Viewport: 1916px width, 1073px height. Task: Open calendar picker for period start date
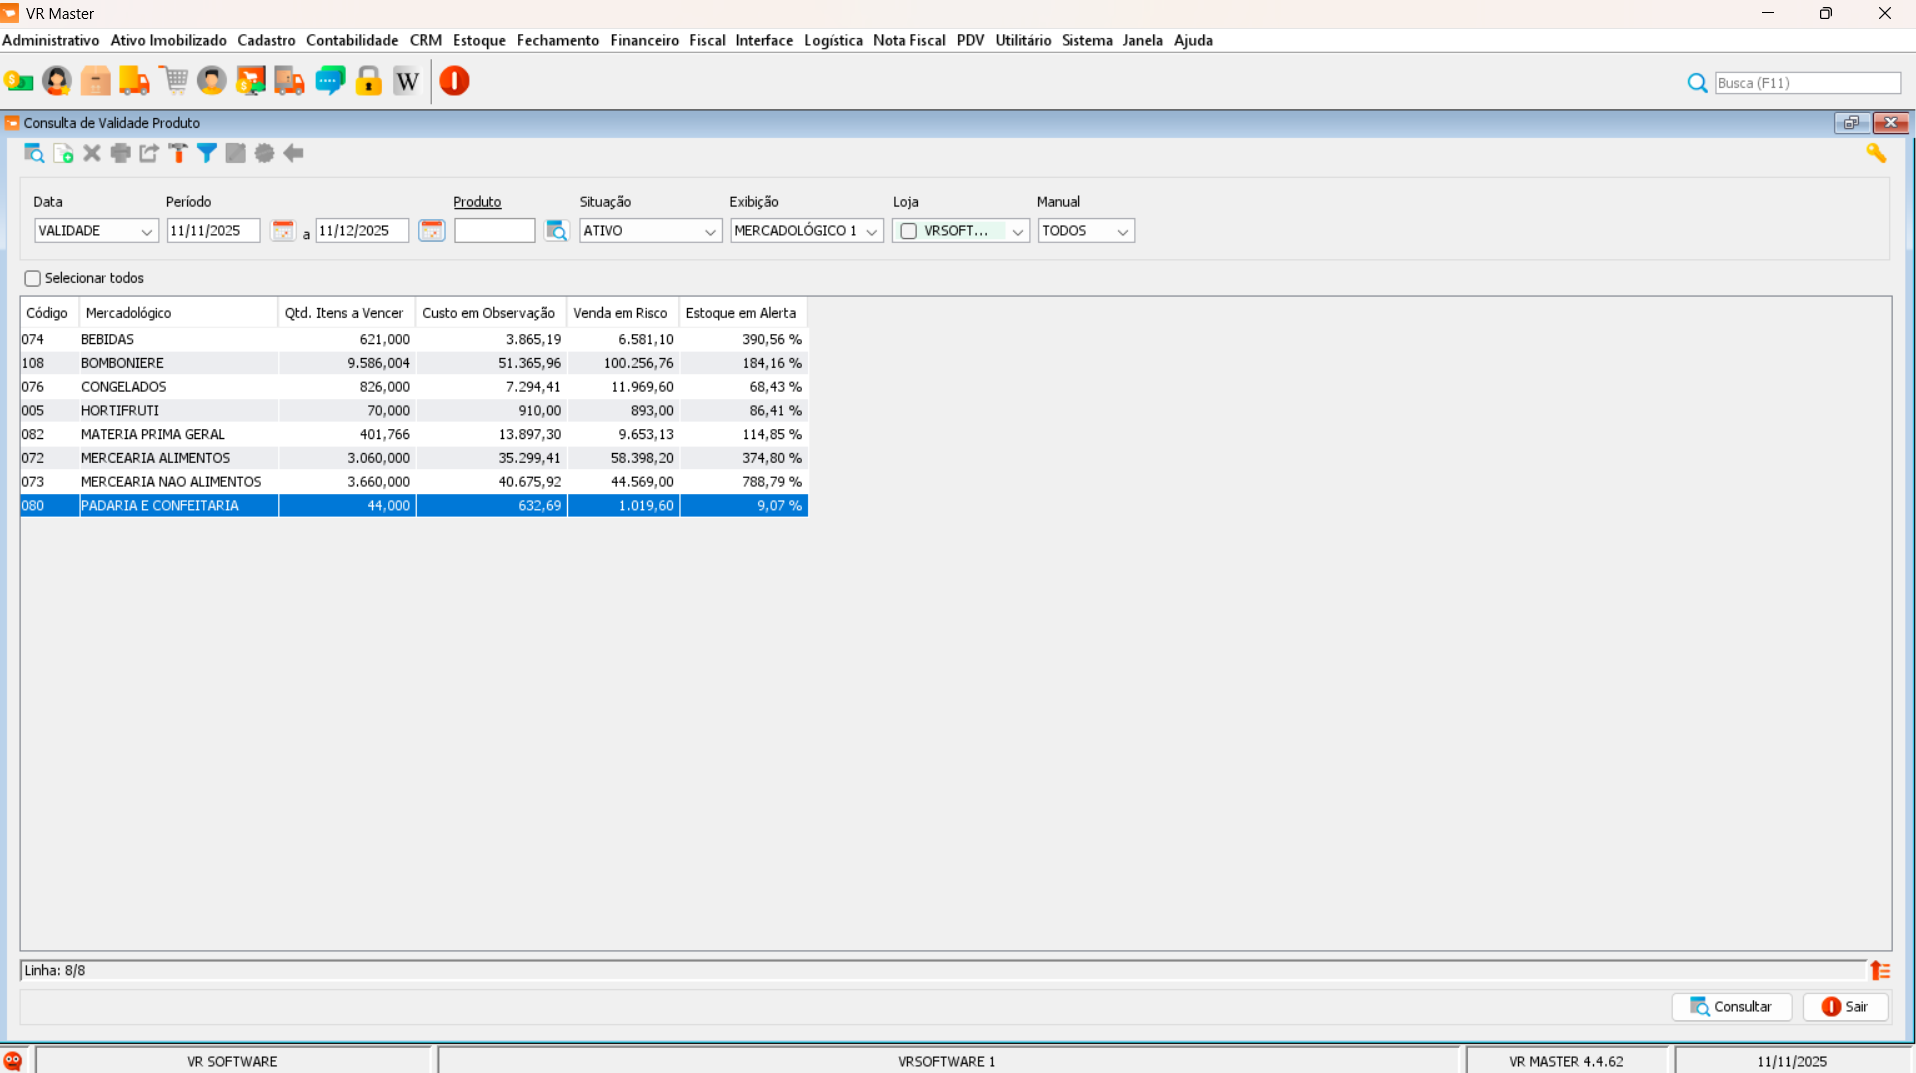[283, 231]
